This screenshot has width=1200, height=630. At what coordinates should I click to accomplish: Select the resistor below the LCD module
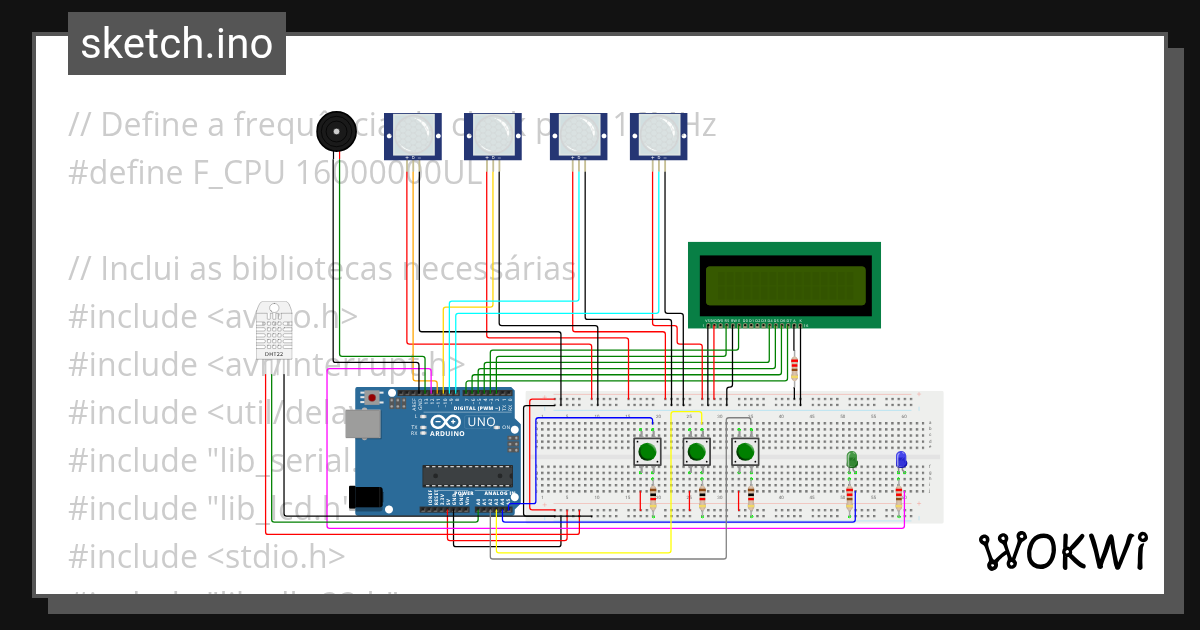(x=793, y=370)
